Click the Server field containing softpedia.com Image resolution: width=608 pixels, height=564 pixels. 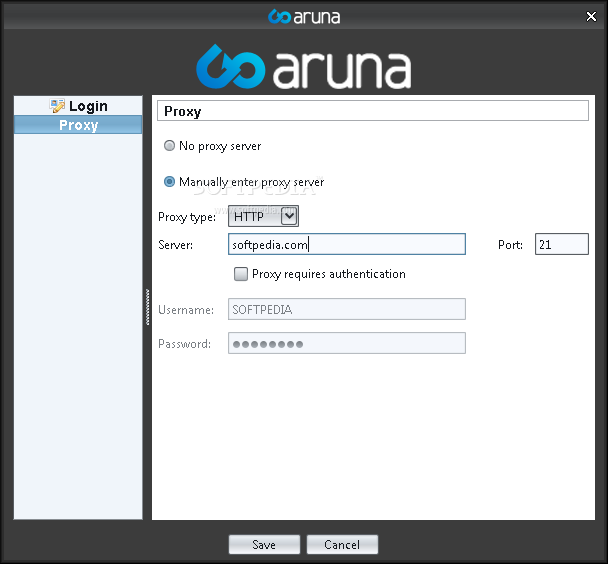347,244
